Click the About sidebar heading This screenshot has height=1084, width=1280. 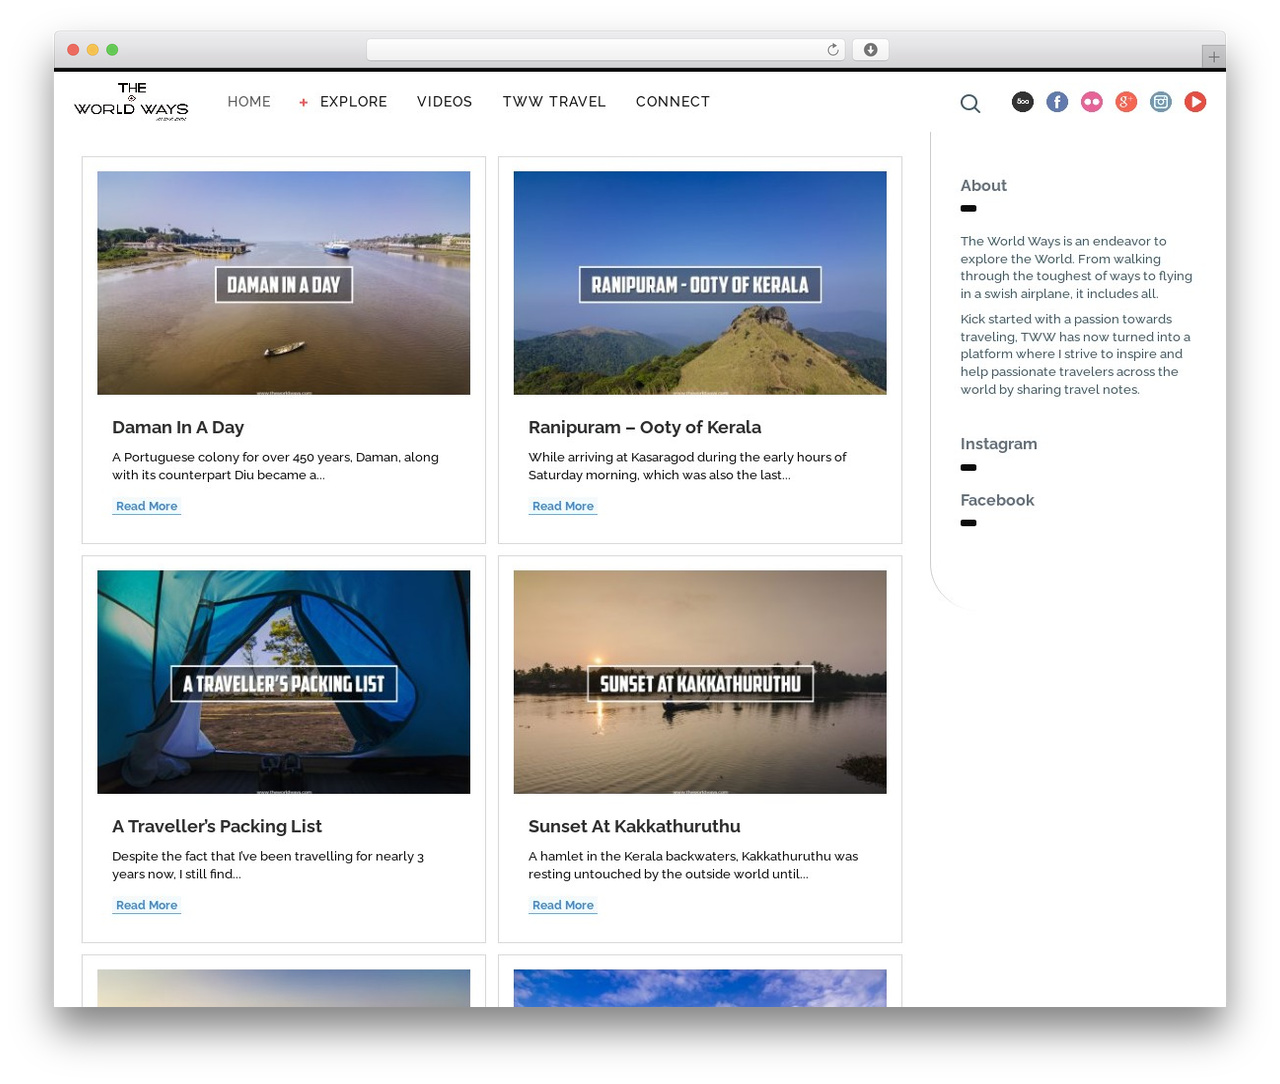coord(983,186)
